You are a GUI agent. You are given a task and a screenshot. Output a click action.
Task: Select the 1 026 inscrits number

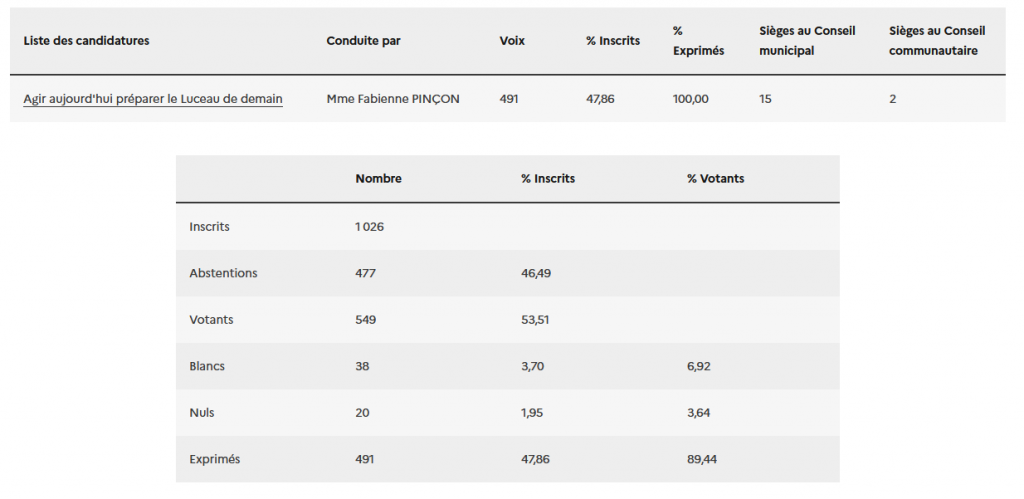pos(369,227)
